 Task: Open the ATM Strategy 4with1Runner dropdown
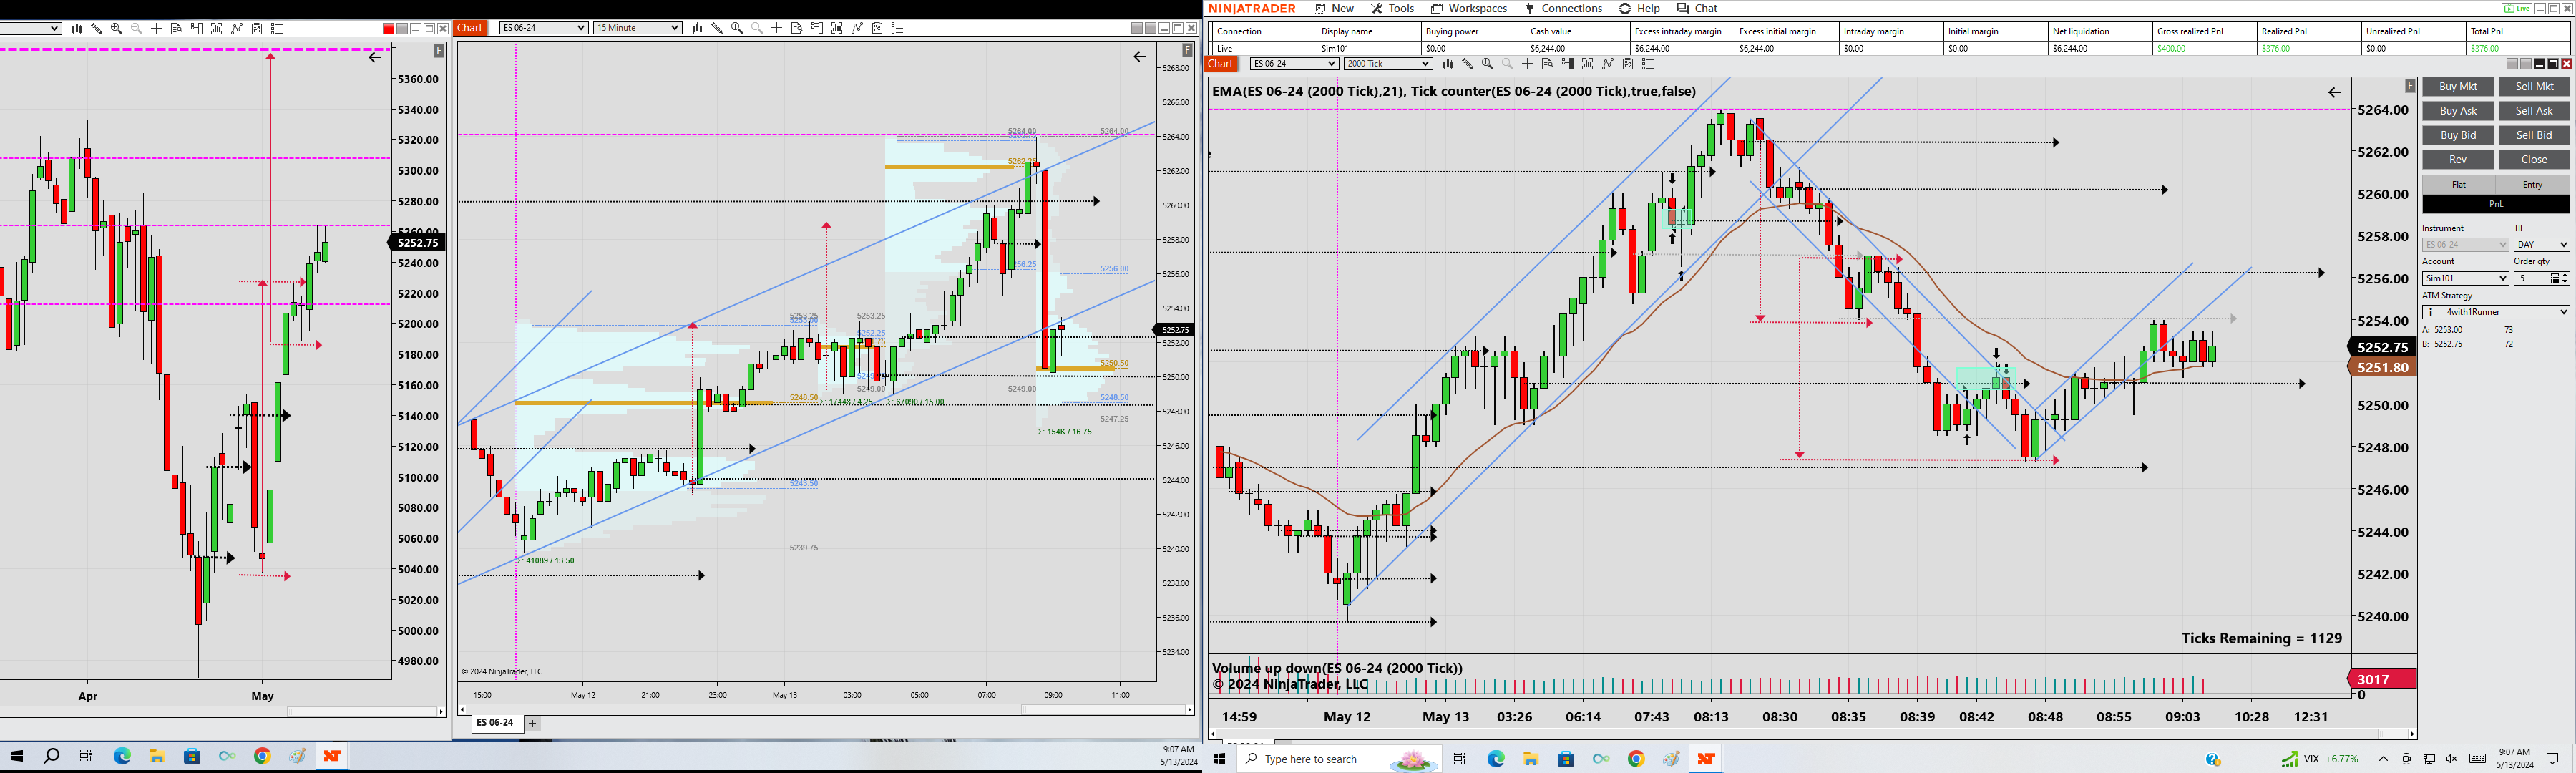click(x=2495, y=312)
